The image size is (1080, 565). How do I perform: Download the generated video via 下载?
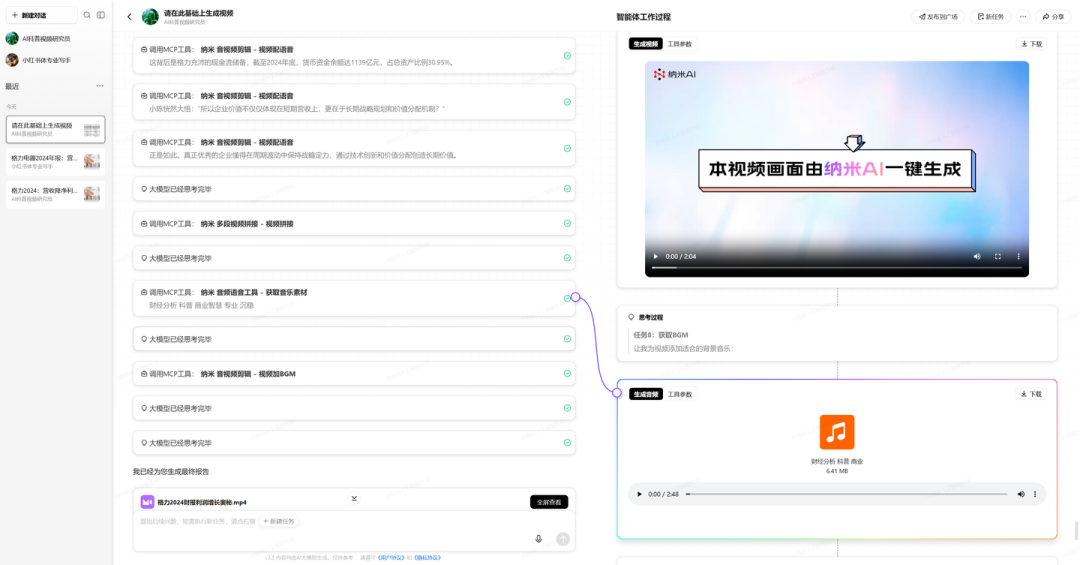coord(1032,44)
